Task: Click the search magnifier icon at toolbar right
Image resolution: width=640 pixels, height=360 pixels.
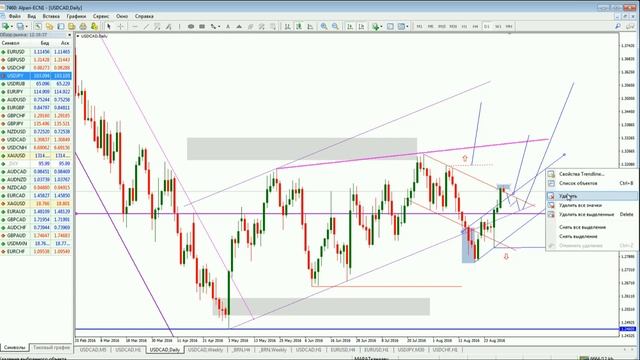Action: (x=618, y=26)
